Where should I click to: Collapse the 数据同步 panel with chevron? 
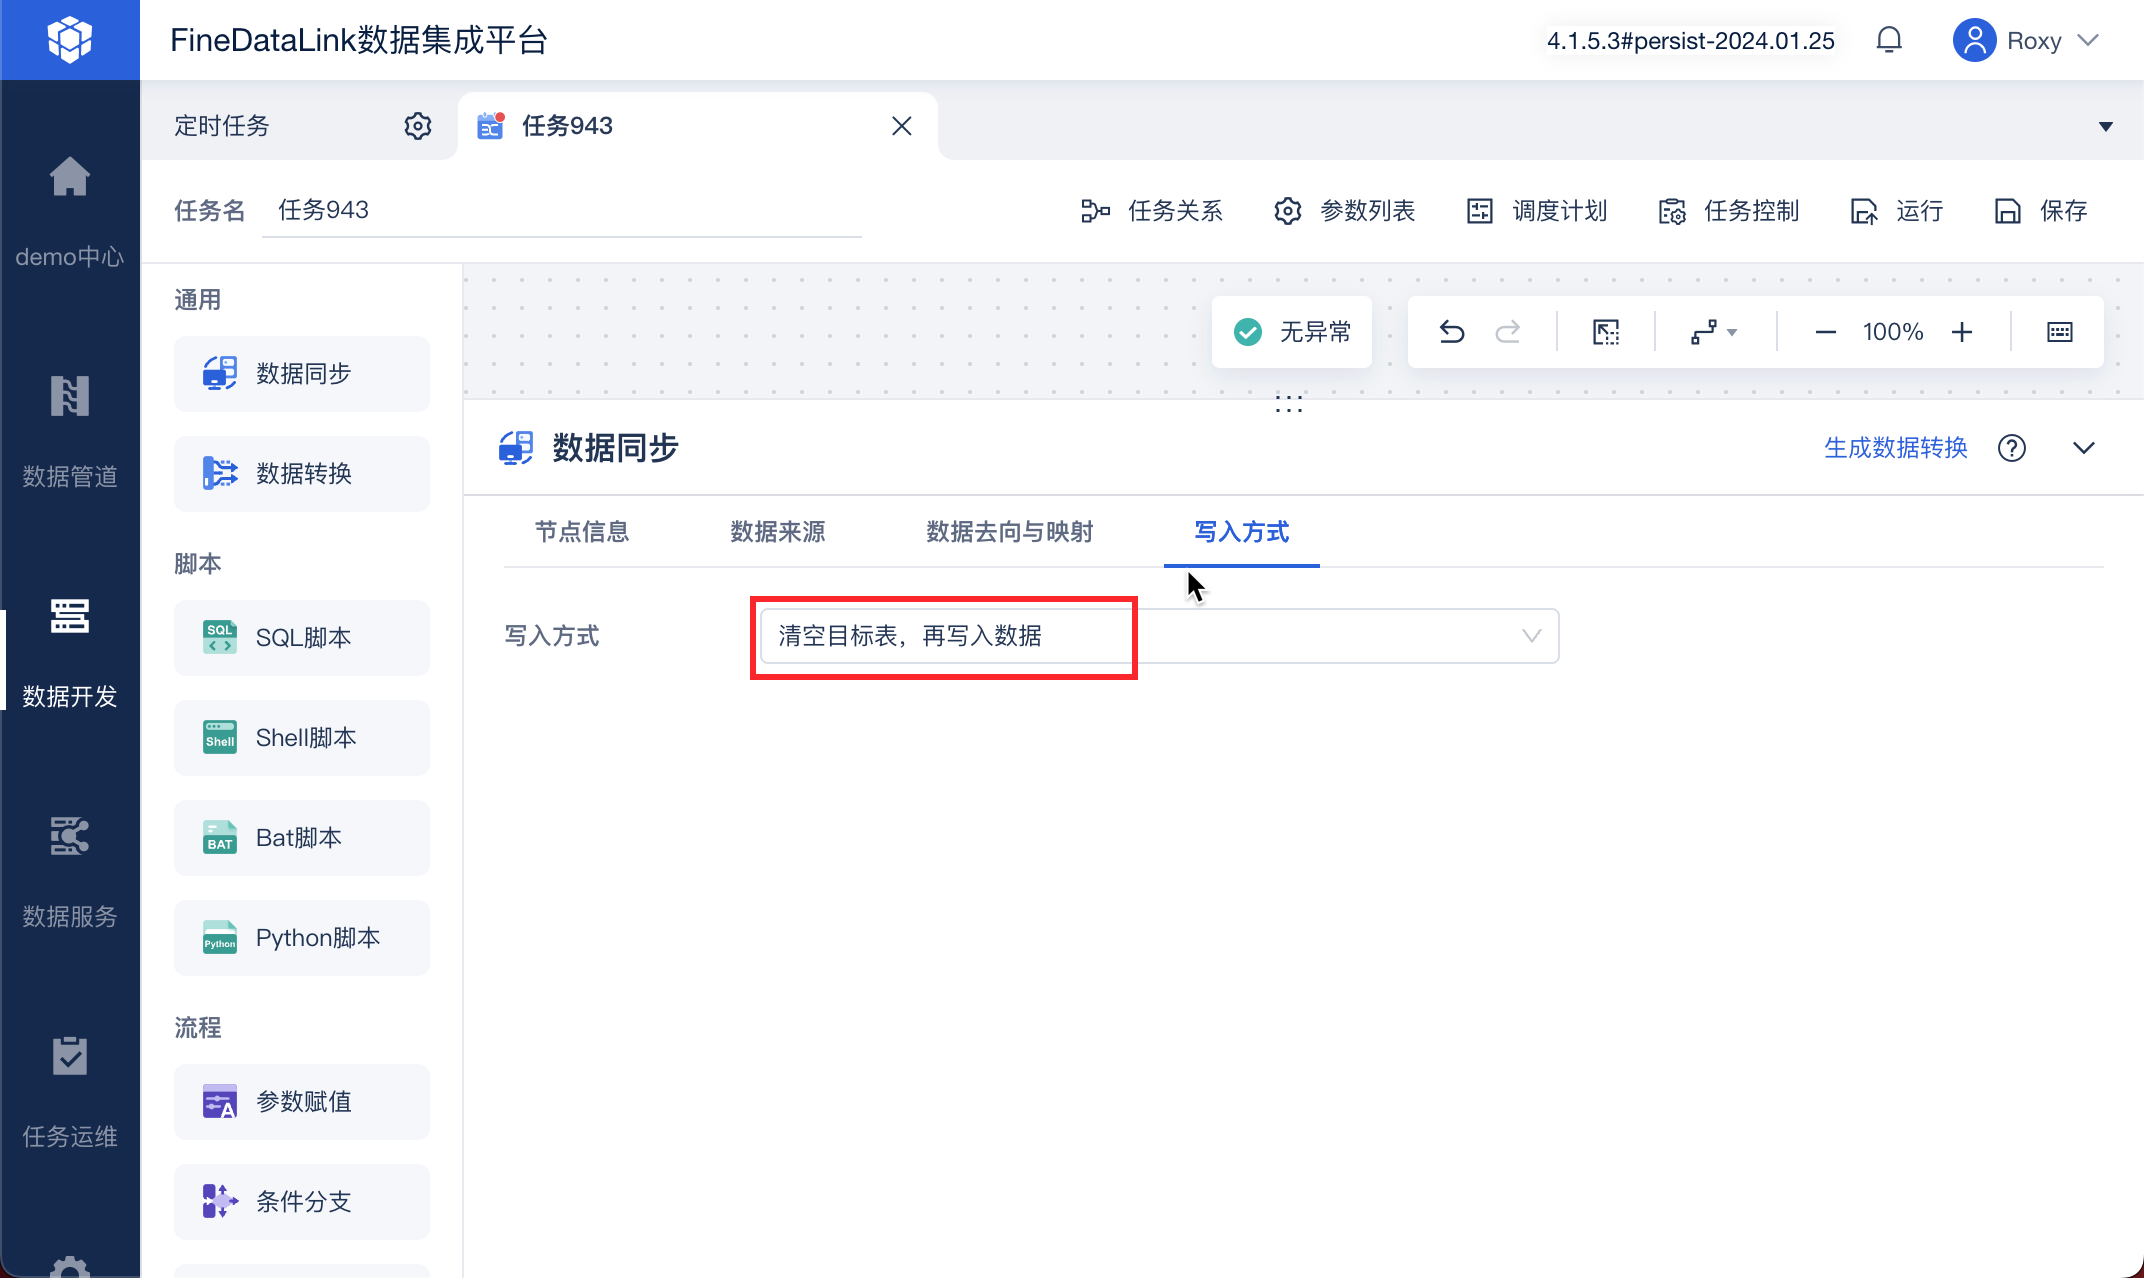[2084, 448]
